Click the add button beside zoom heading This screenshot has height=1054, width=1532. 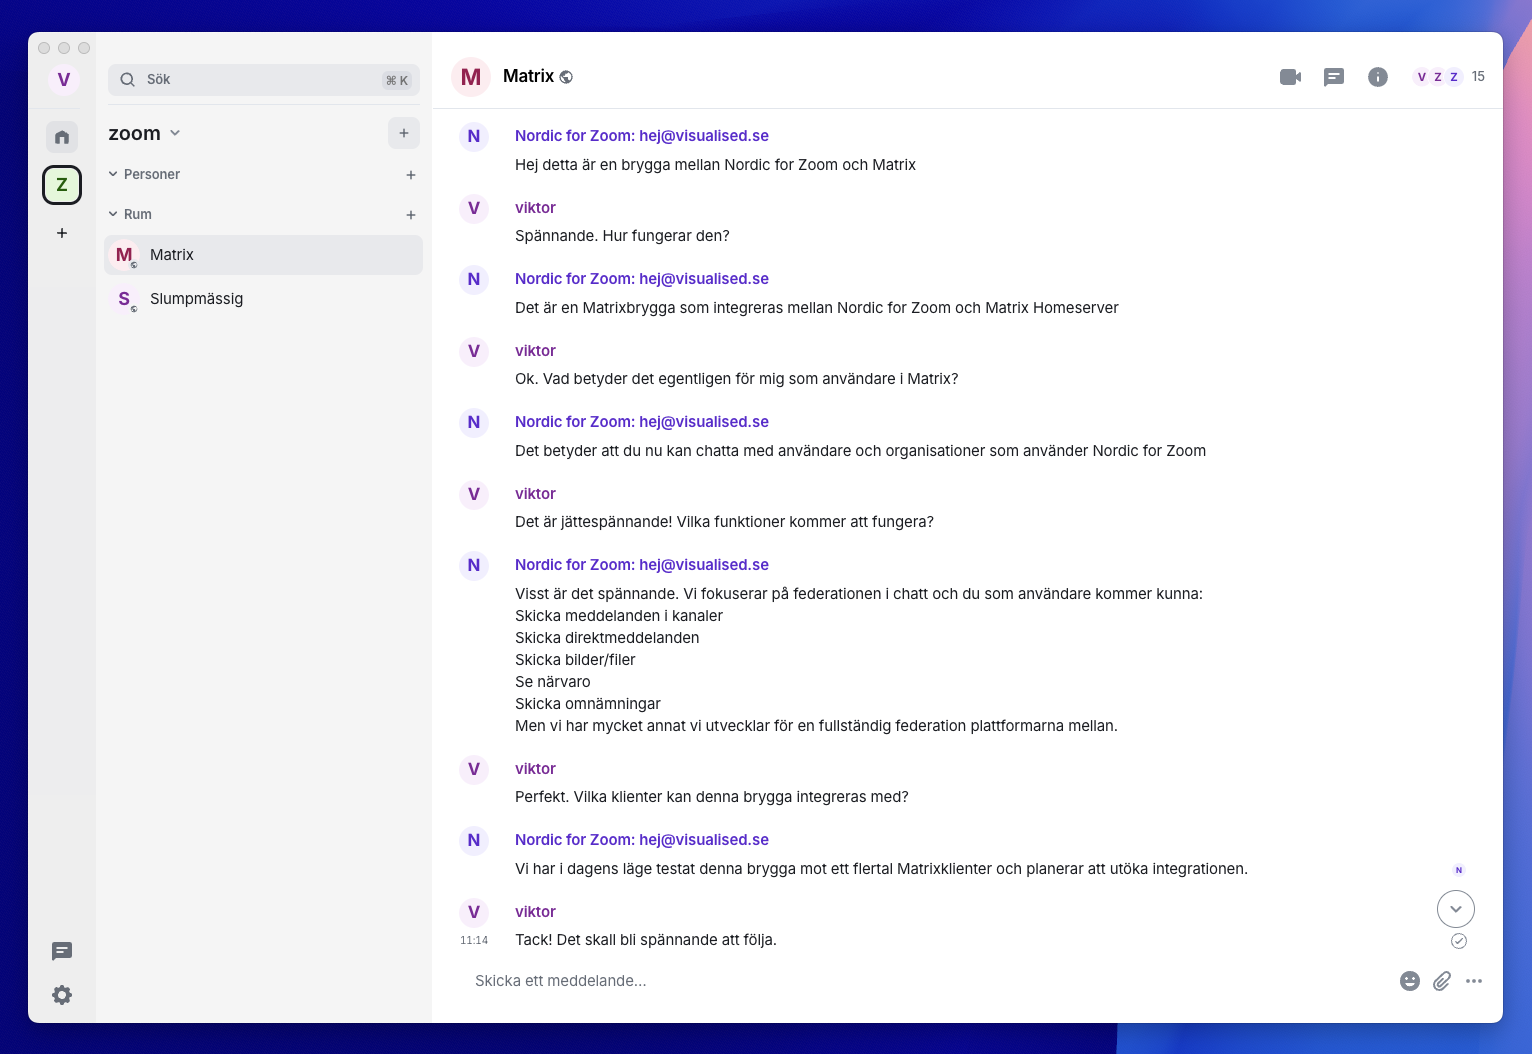point(403,133)
